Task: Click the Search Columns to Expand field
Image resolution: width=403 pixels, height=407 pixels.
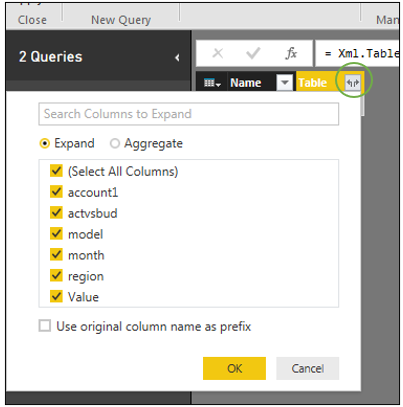Action: 189,114
